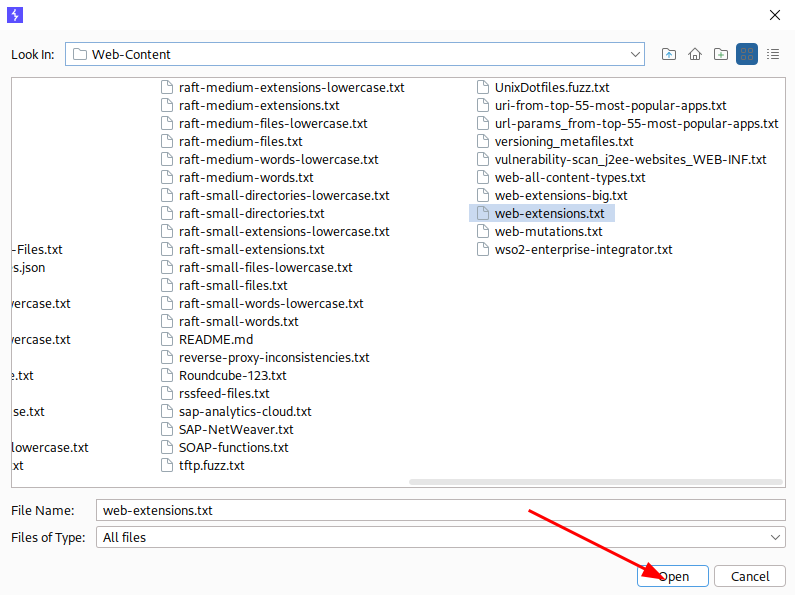The height and width of the screenshot is (595, 795).
Task: Click the file icon beside SAP-NetWeaver.txt
Action: tap(167, 430)
